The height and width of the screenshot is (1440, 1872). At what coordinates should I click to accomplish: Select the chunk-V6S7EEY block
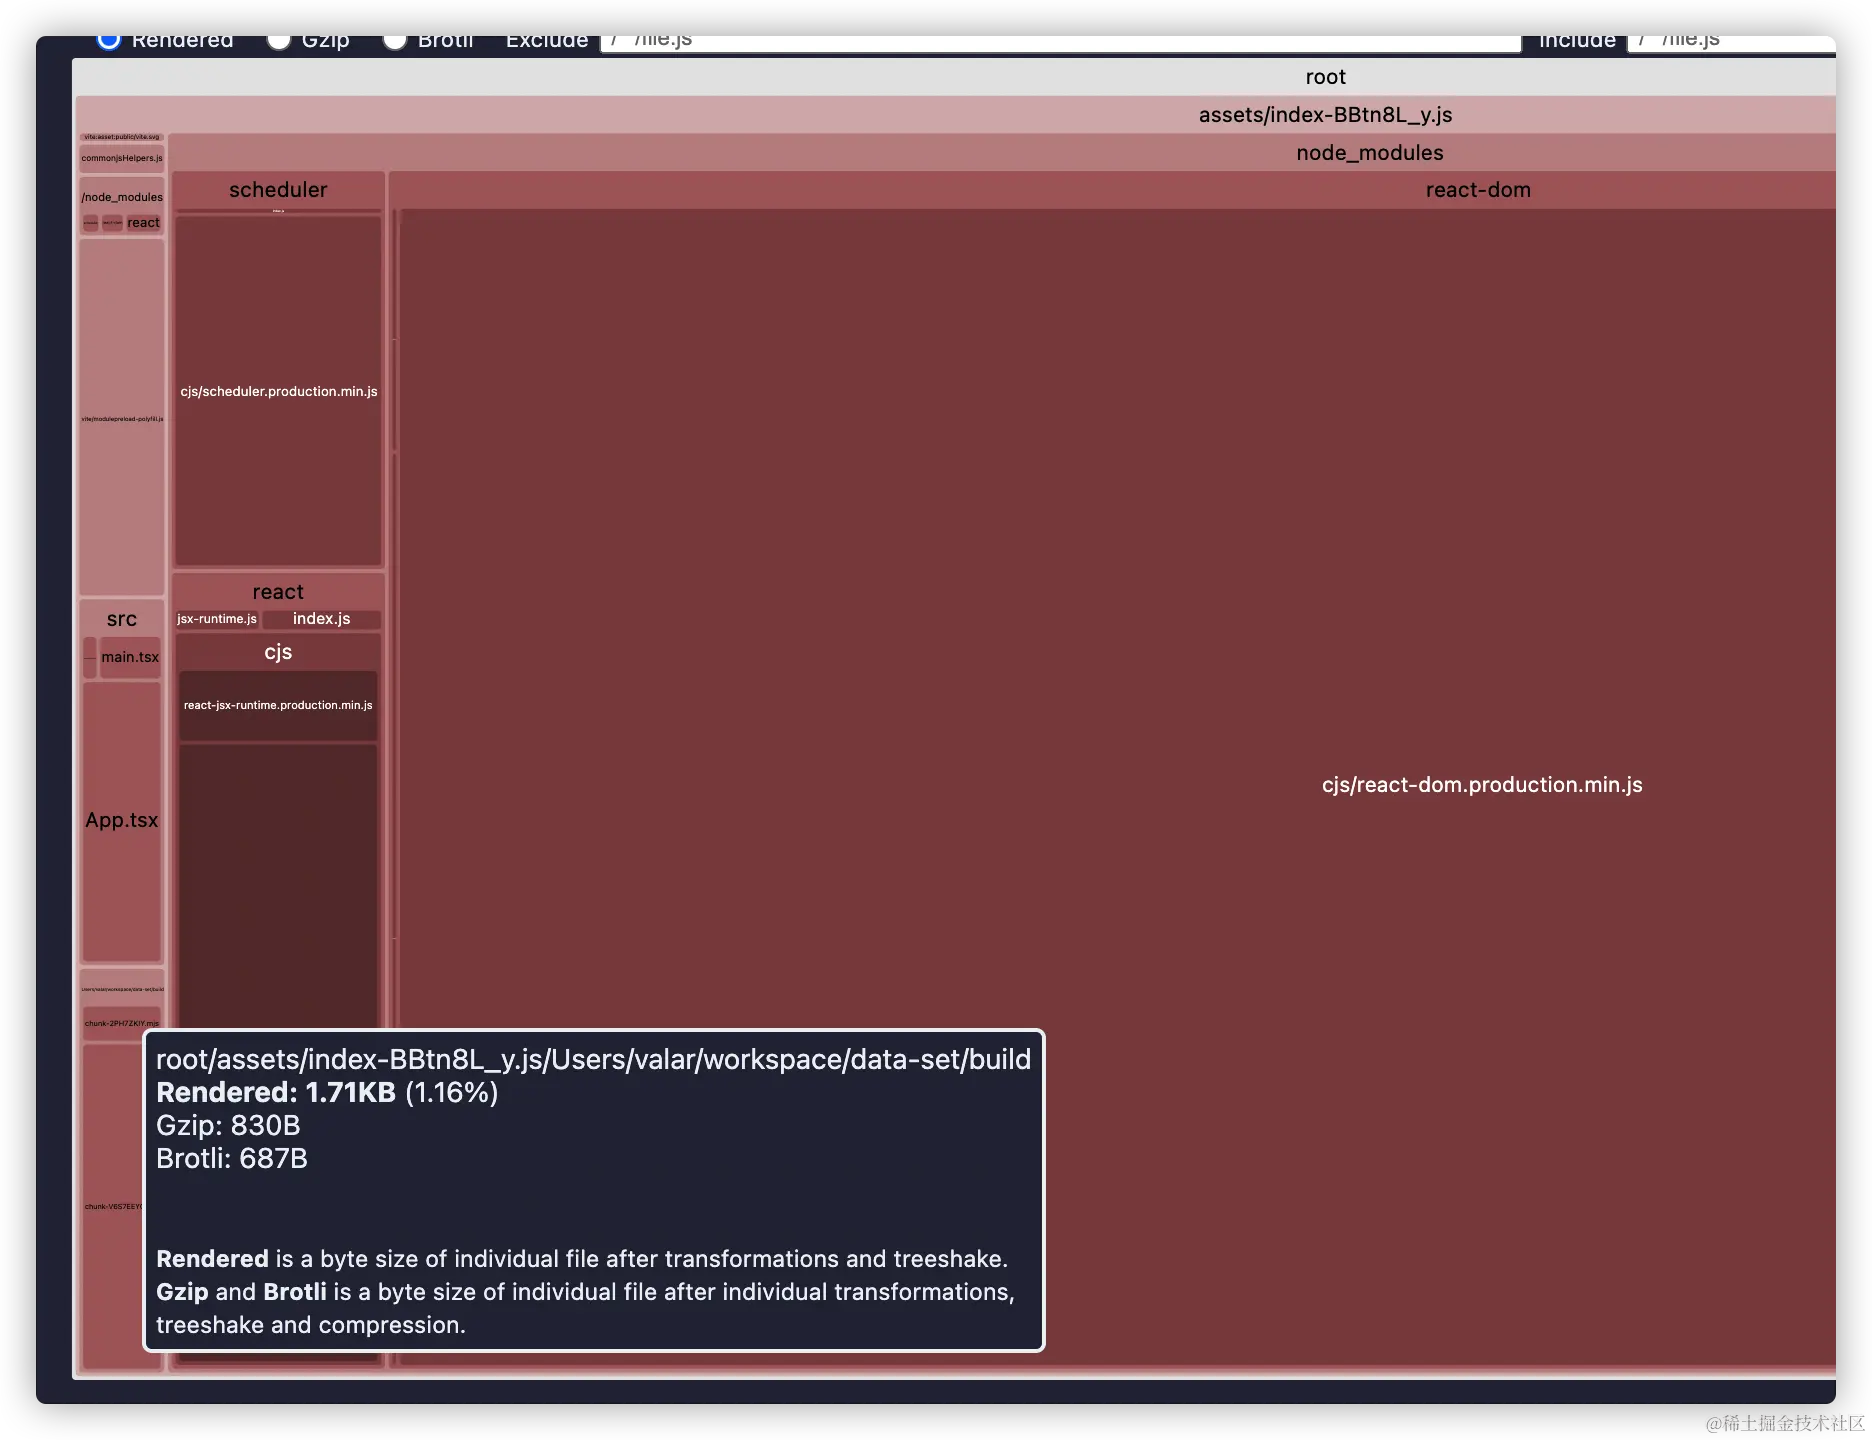click(113, 1206)
